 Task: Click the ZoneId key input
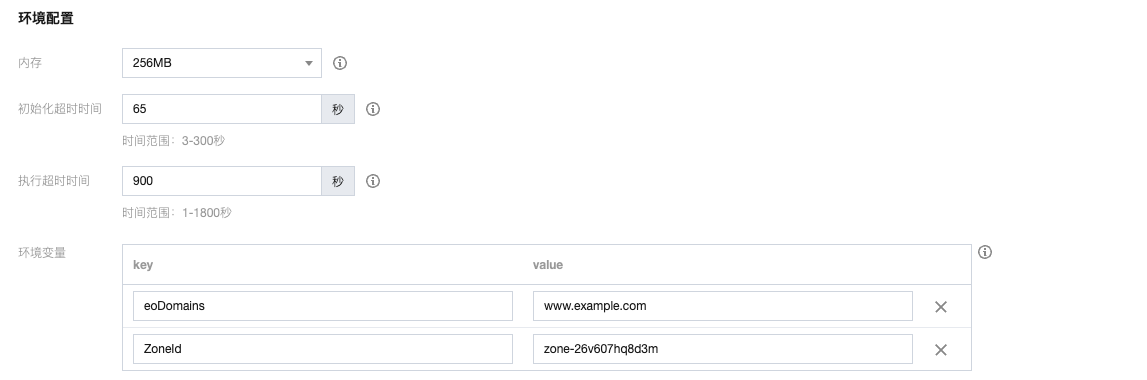pos(323,349)
